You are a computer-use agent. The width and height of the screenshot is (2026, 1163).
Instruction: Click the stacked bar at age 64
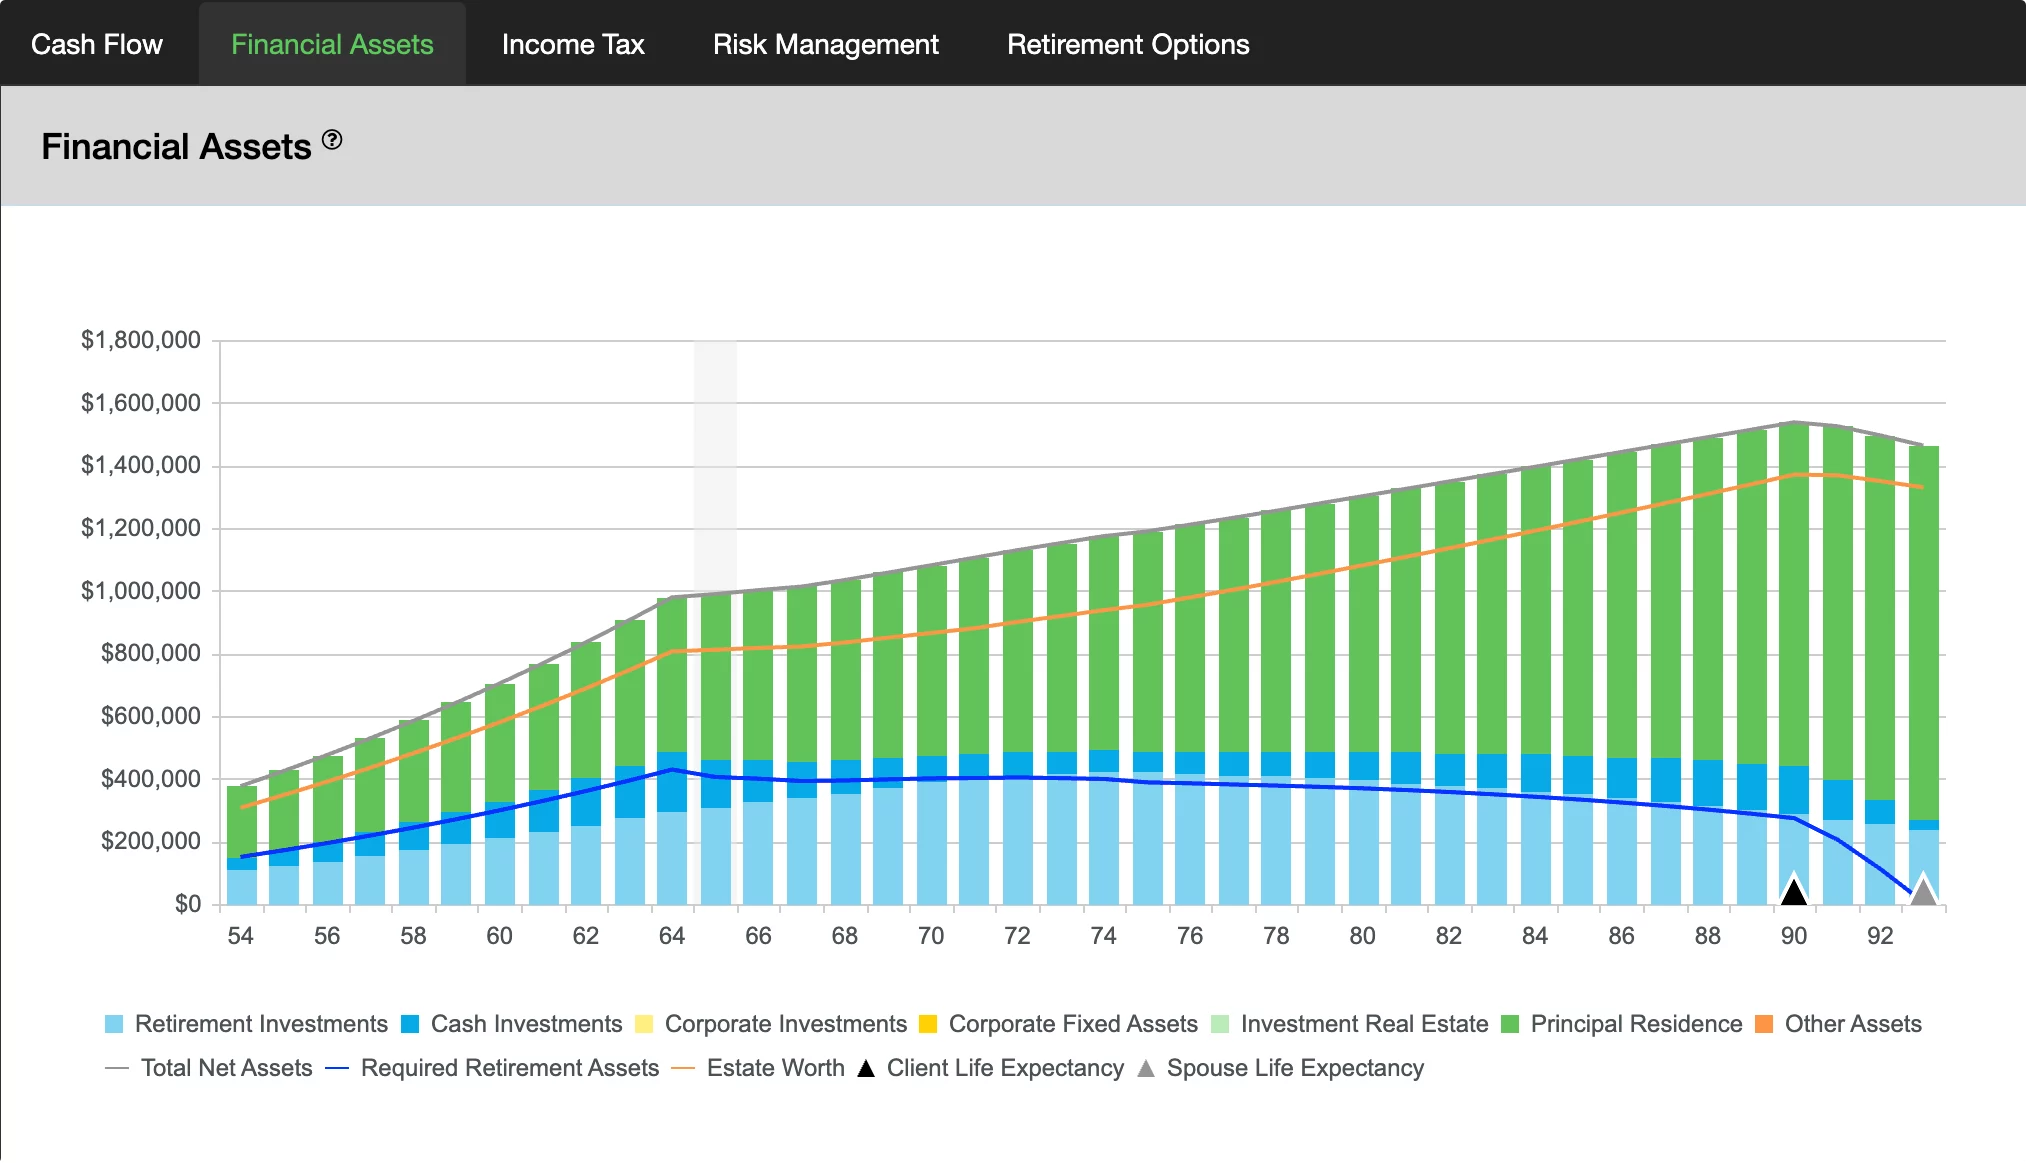672,700
